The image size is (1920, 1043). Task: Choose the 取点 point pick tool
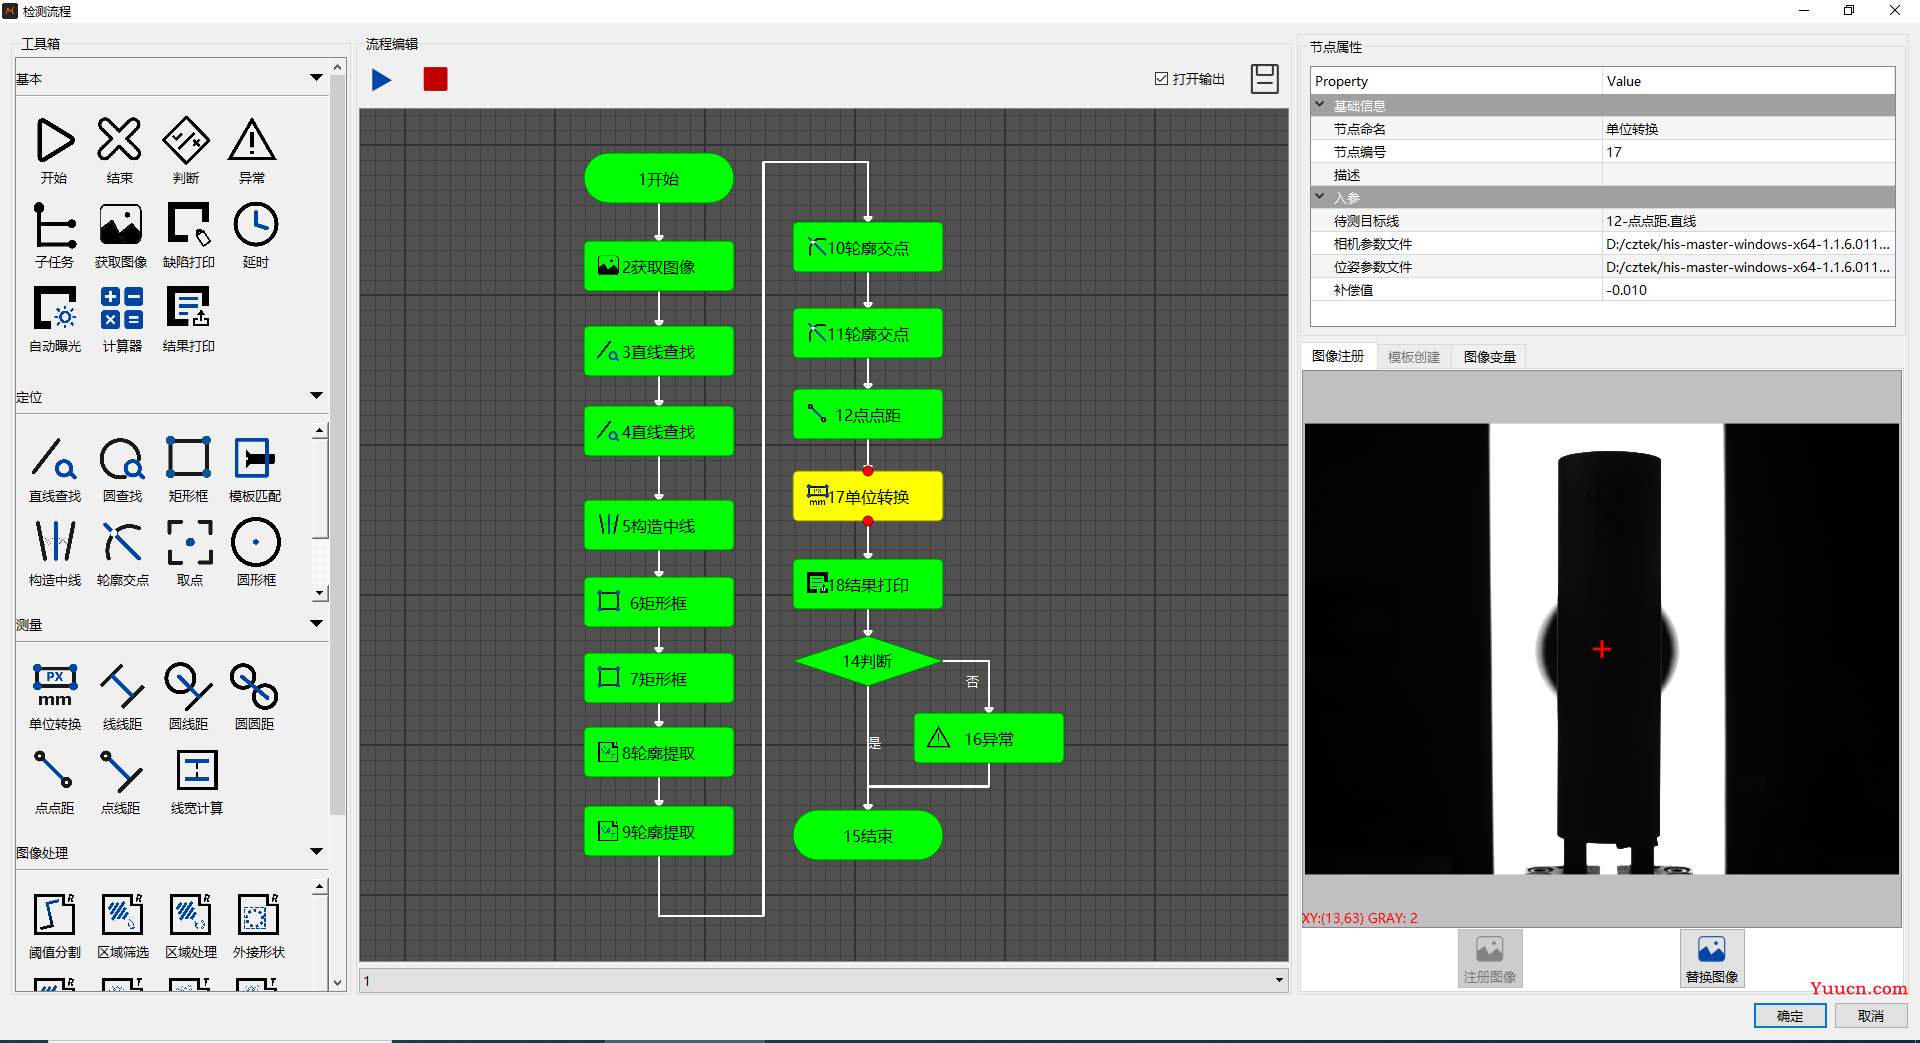click(x=190, y=542)
